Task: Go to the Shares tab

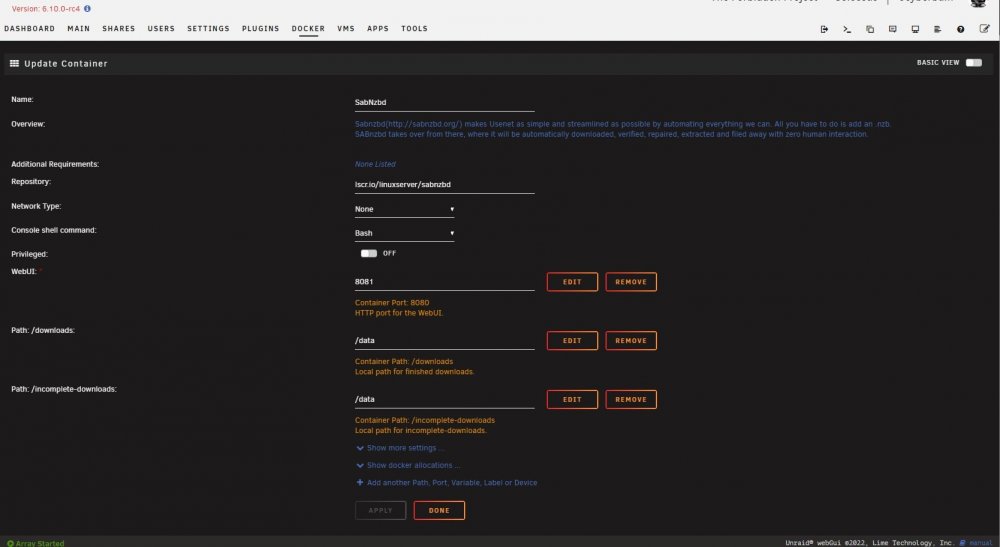Action: 119,29
